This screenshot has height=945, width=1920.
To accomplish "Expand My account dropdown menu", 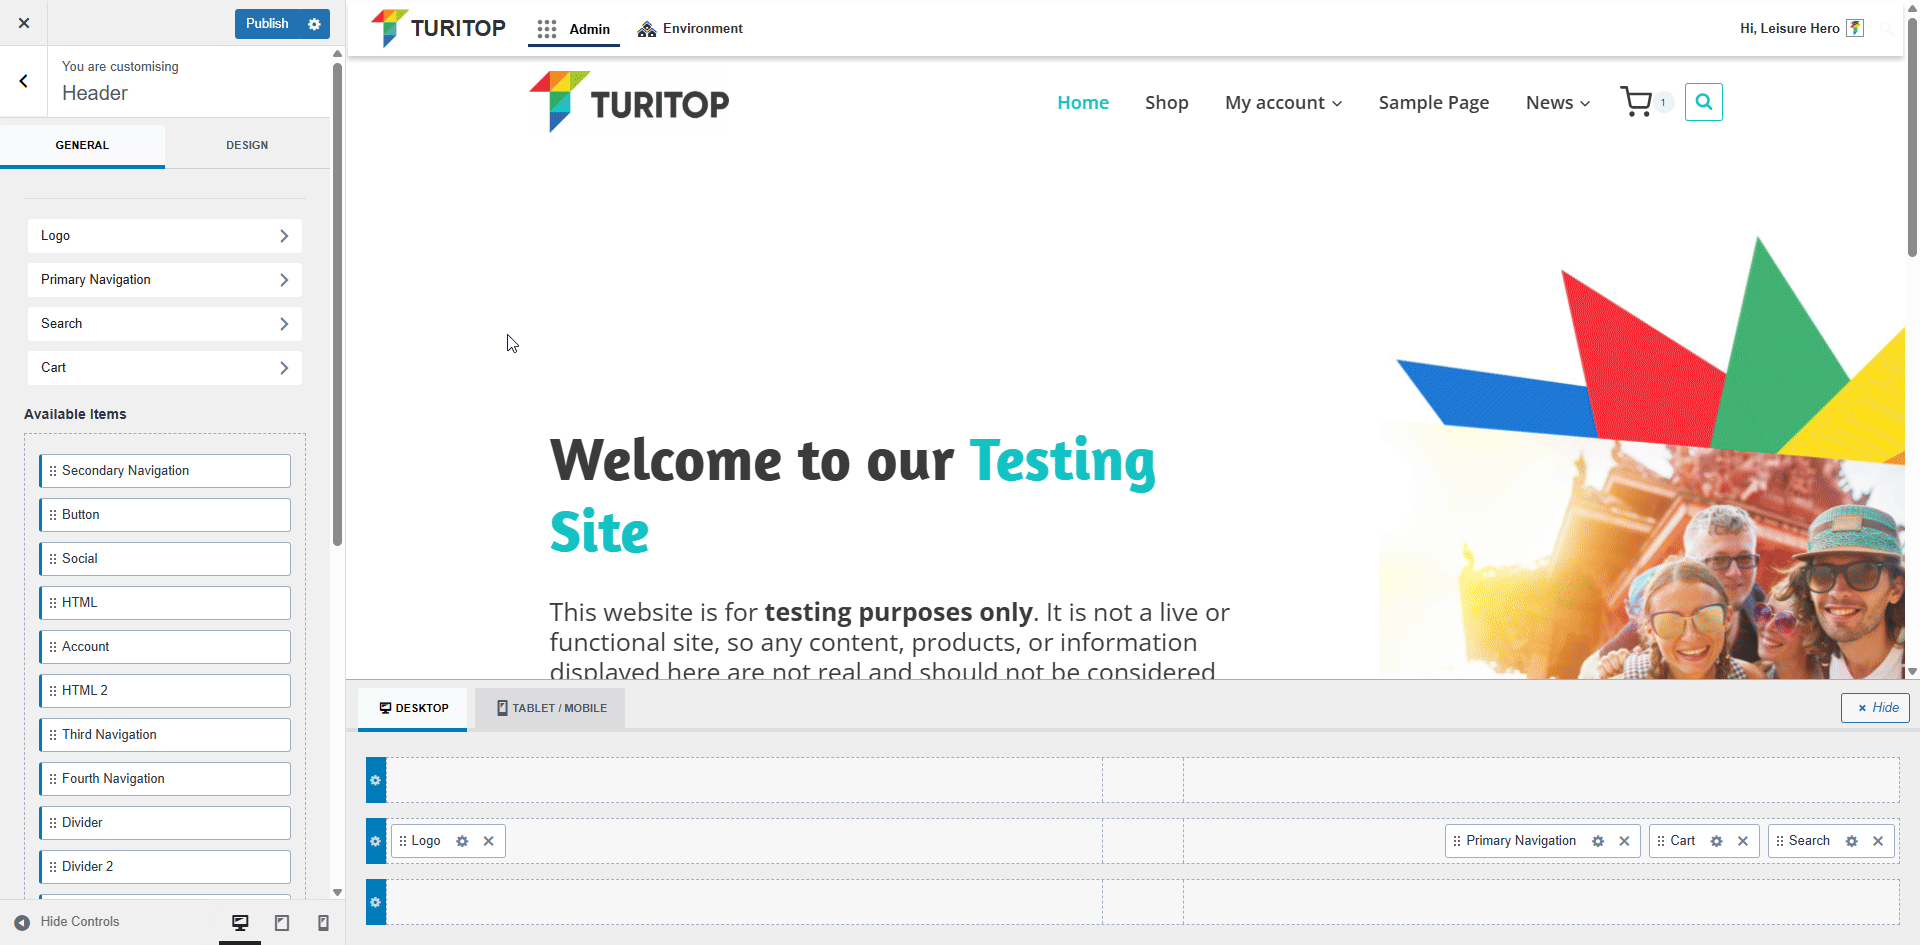I will tap(1283, 103).
